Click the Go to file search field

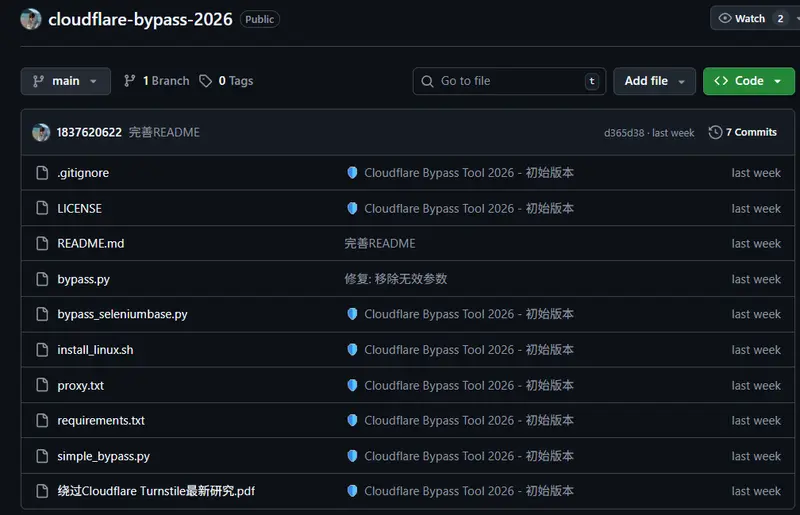[x=509, y=81]
